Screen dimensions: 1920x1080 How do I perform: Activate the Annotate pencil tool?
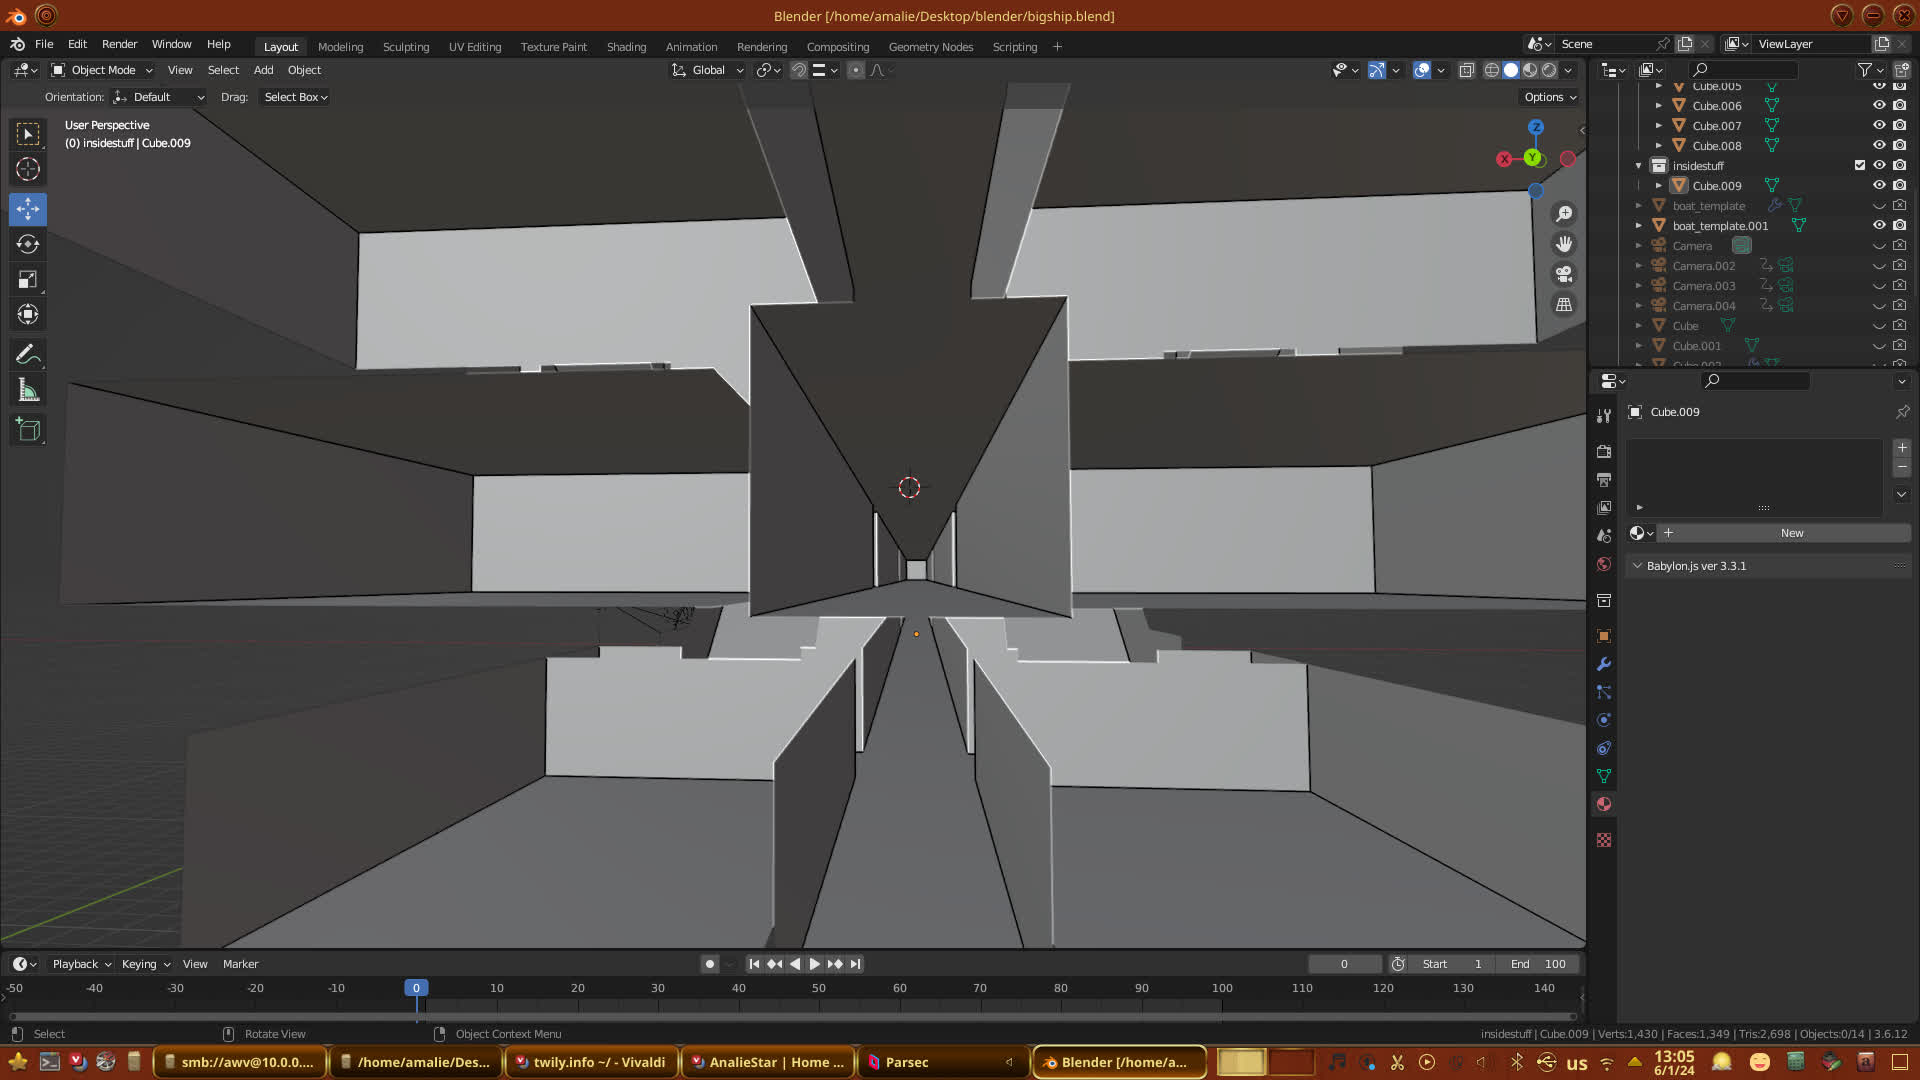(28, 355)
